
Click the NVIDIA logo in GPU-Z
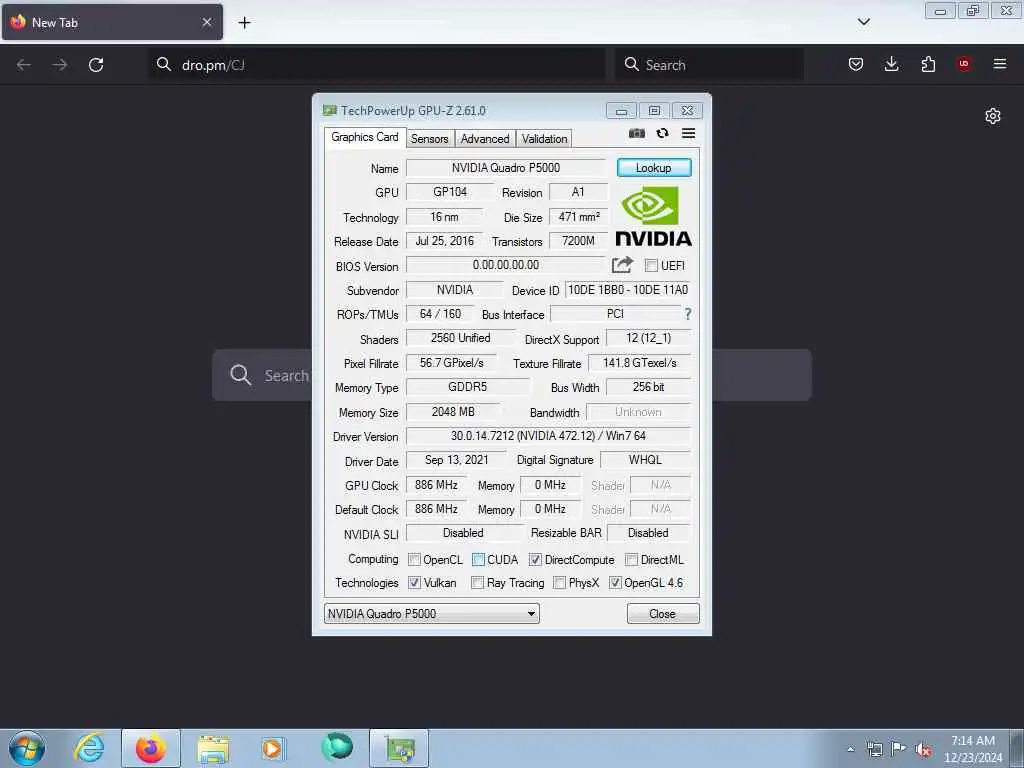click(x=653, y=216)
